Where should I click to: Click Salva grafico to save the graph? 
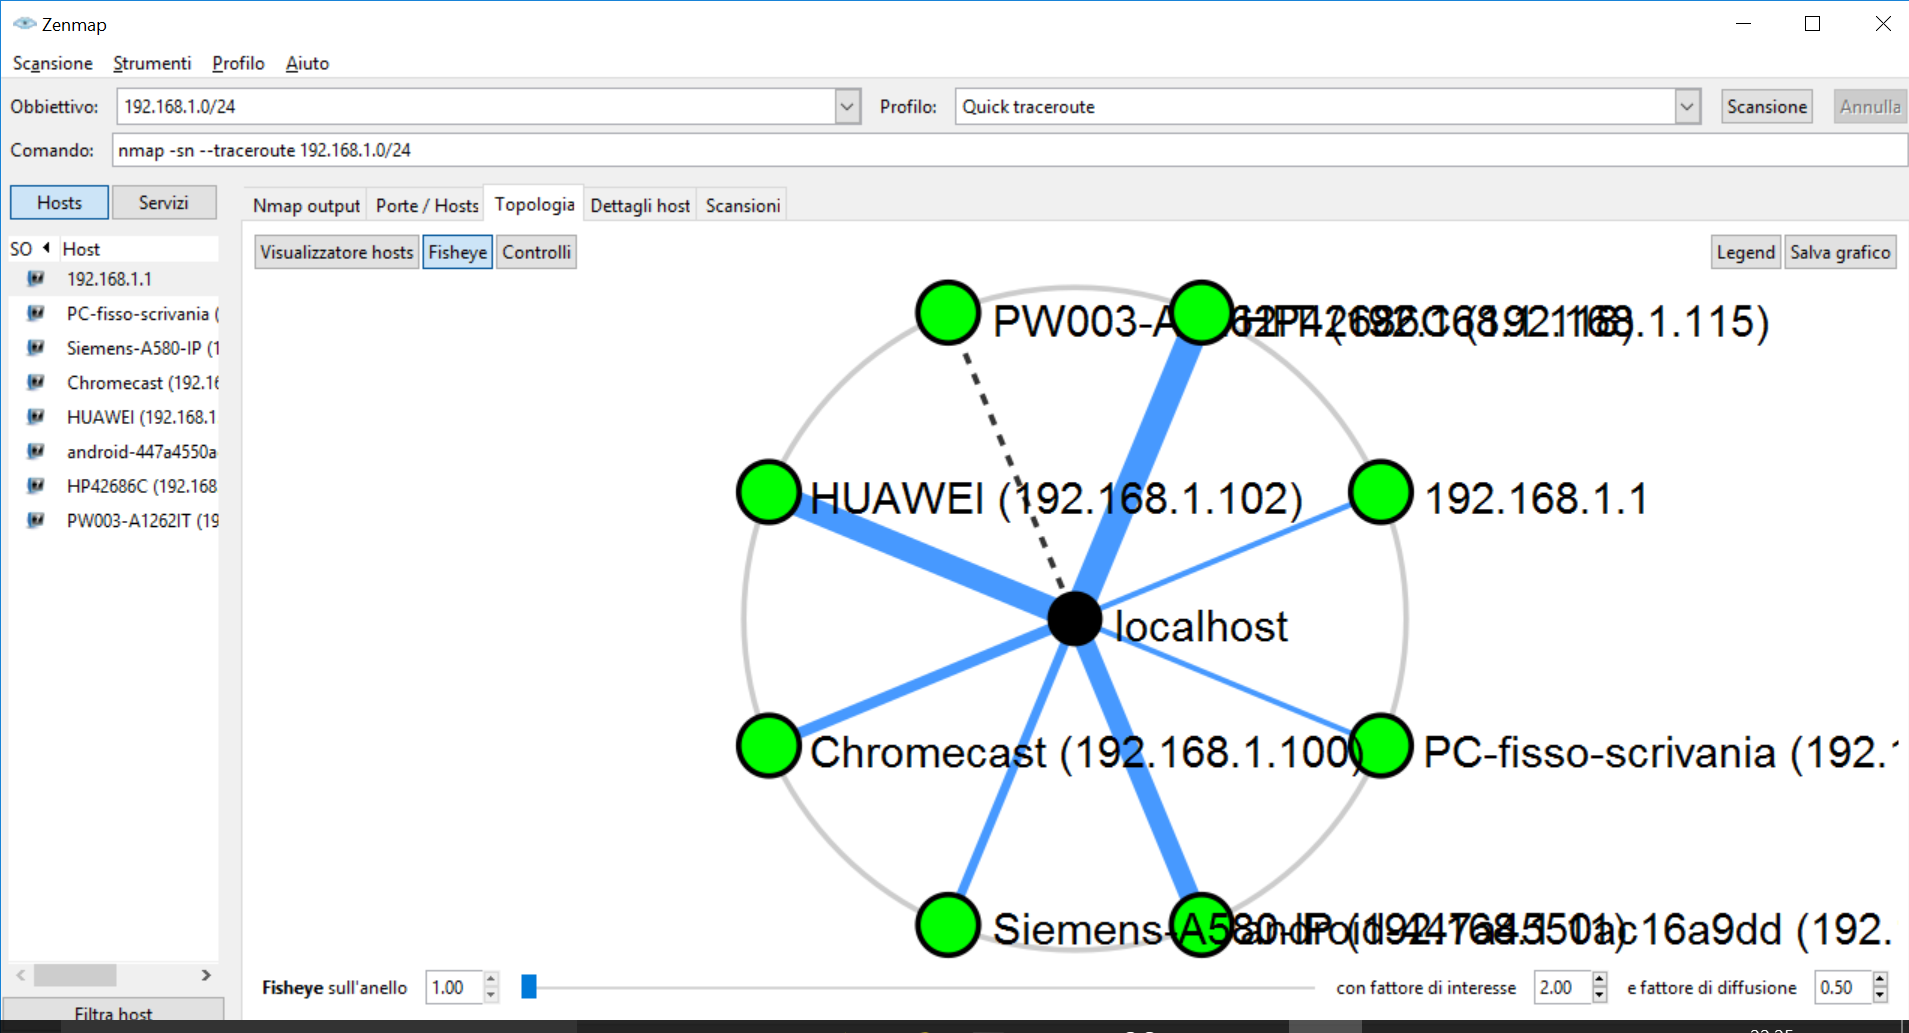1840,252
